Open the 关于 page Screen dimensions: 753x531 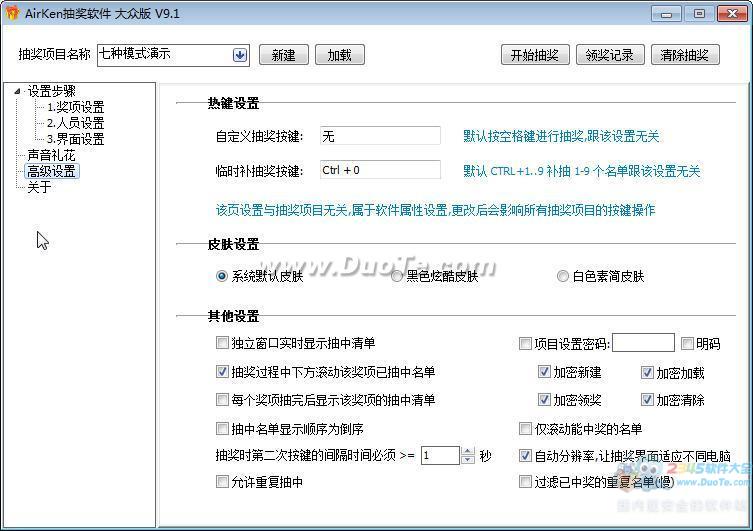(39, 187)
